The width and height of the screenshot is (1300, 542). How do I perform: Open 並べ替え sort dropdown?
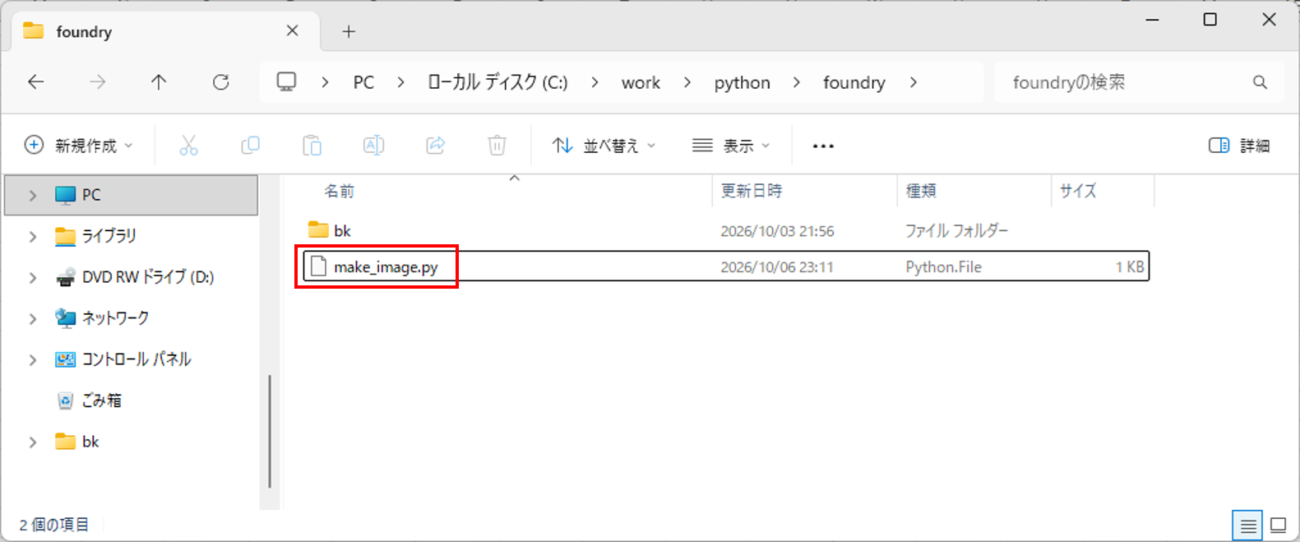coord(604,146)
